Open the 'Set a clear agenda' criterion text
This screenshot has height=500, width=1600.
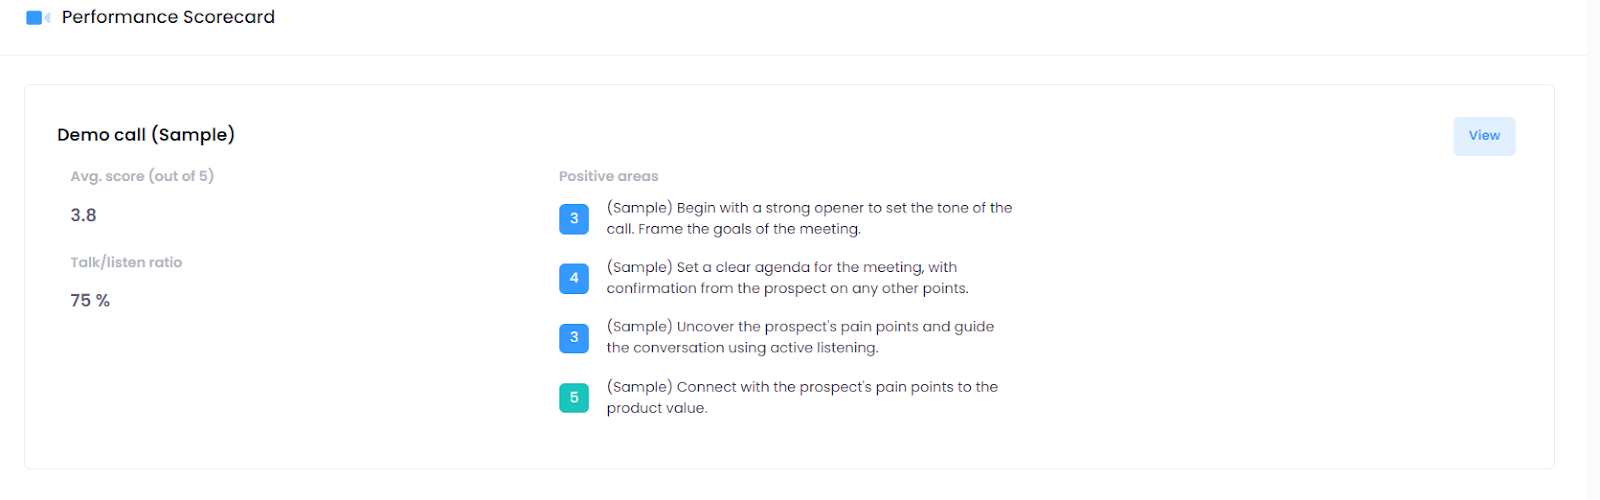coord(787,278)
